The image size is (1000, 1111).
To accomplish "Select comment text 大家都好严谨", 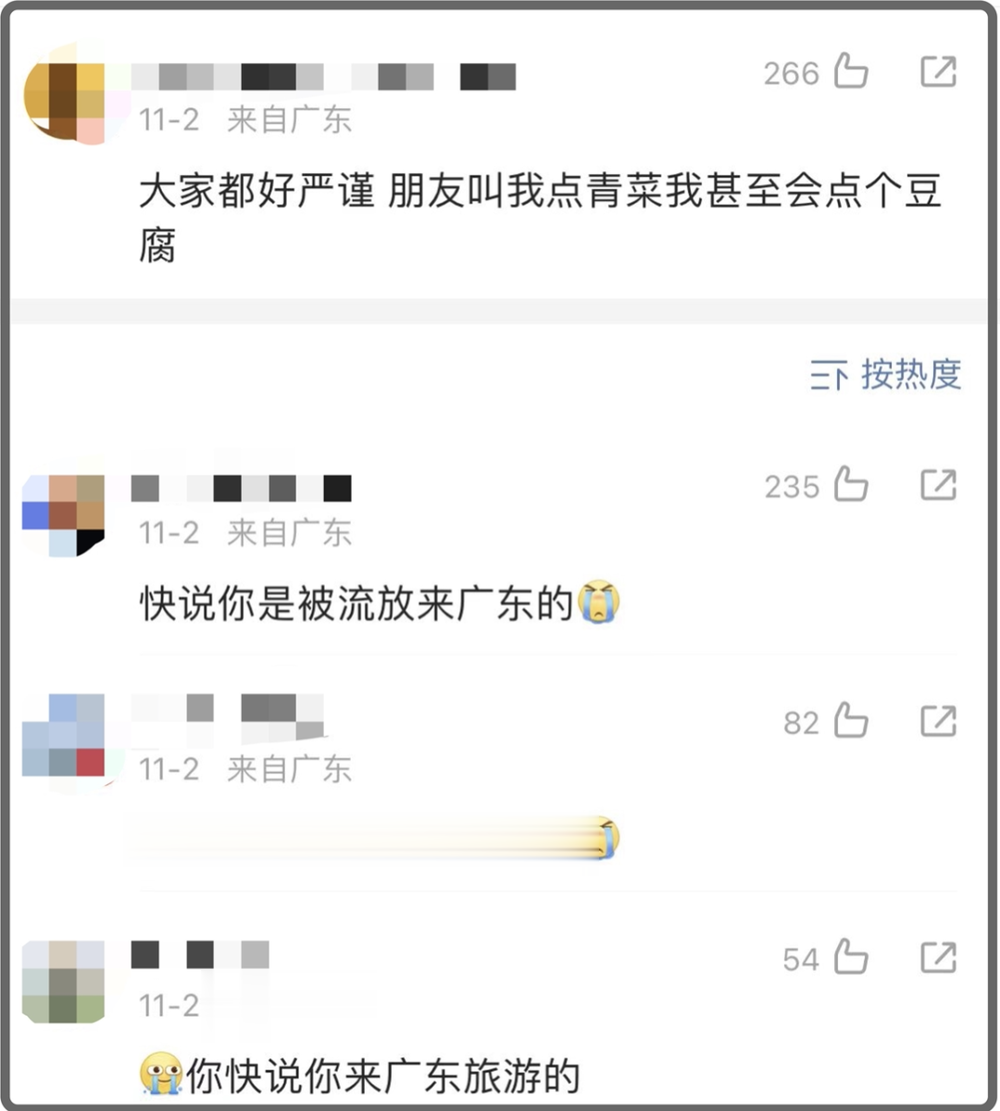I will (x=256, y=191).
